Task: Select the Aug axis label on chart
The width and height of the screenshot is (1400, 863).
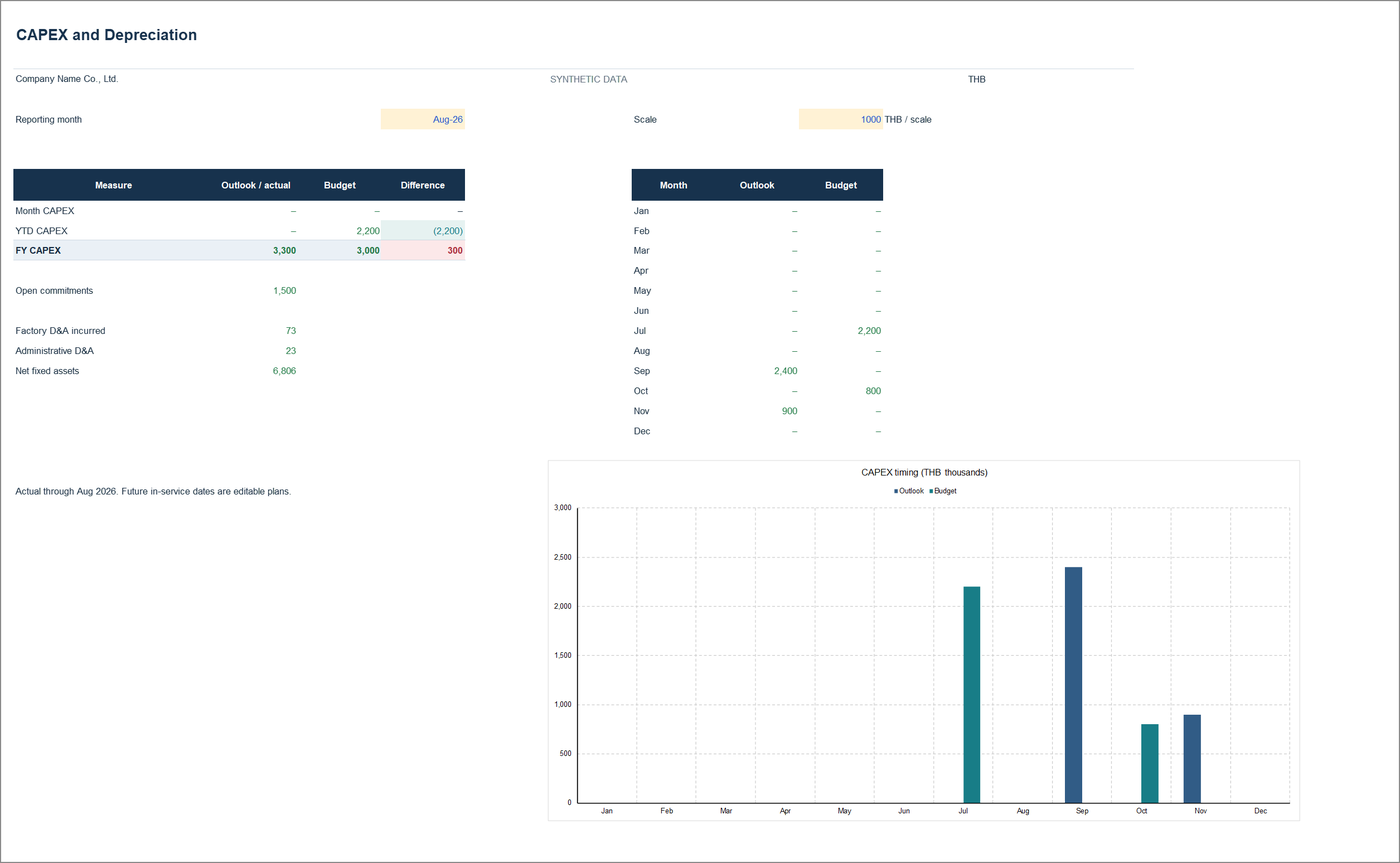Action: pyautogui.click(x=1023, y=811)
